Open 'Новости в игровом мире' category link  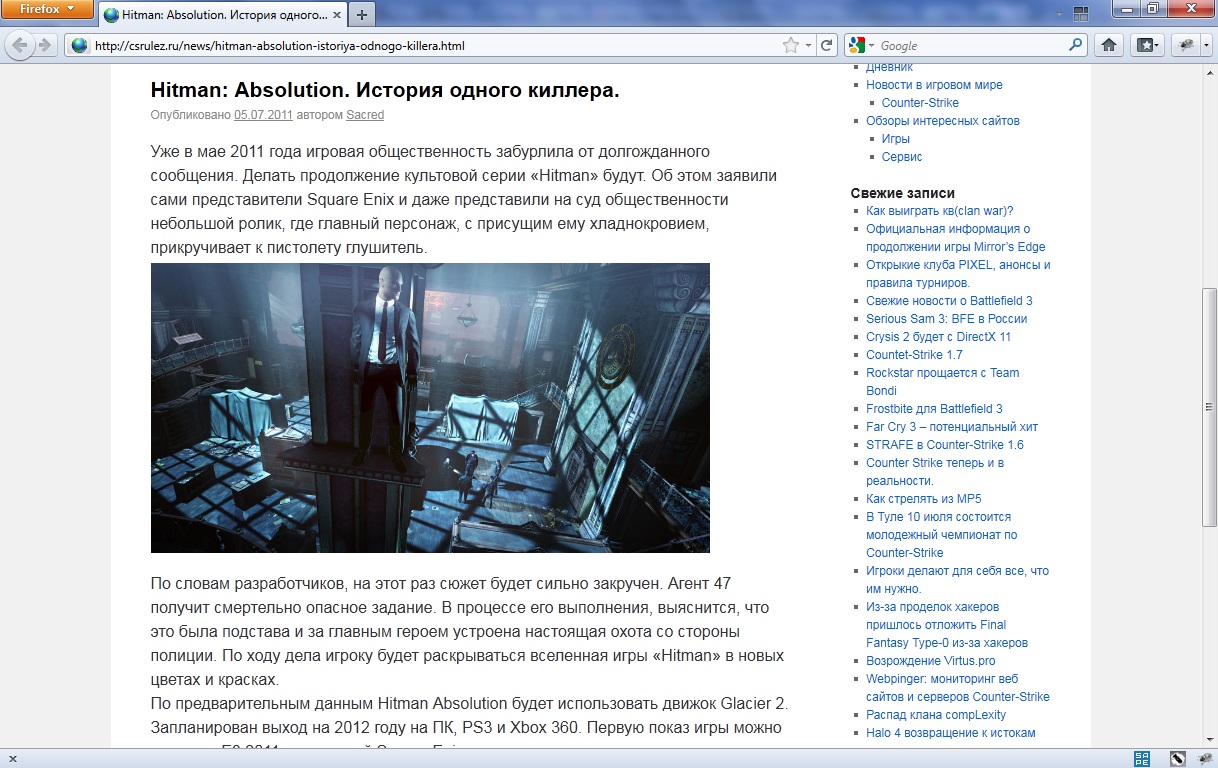coord(934,85)
